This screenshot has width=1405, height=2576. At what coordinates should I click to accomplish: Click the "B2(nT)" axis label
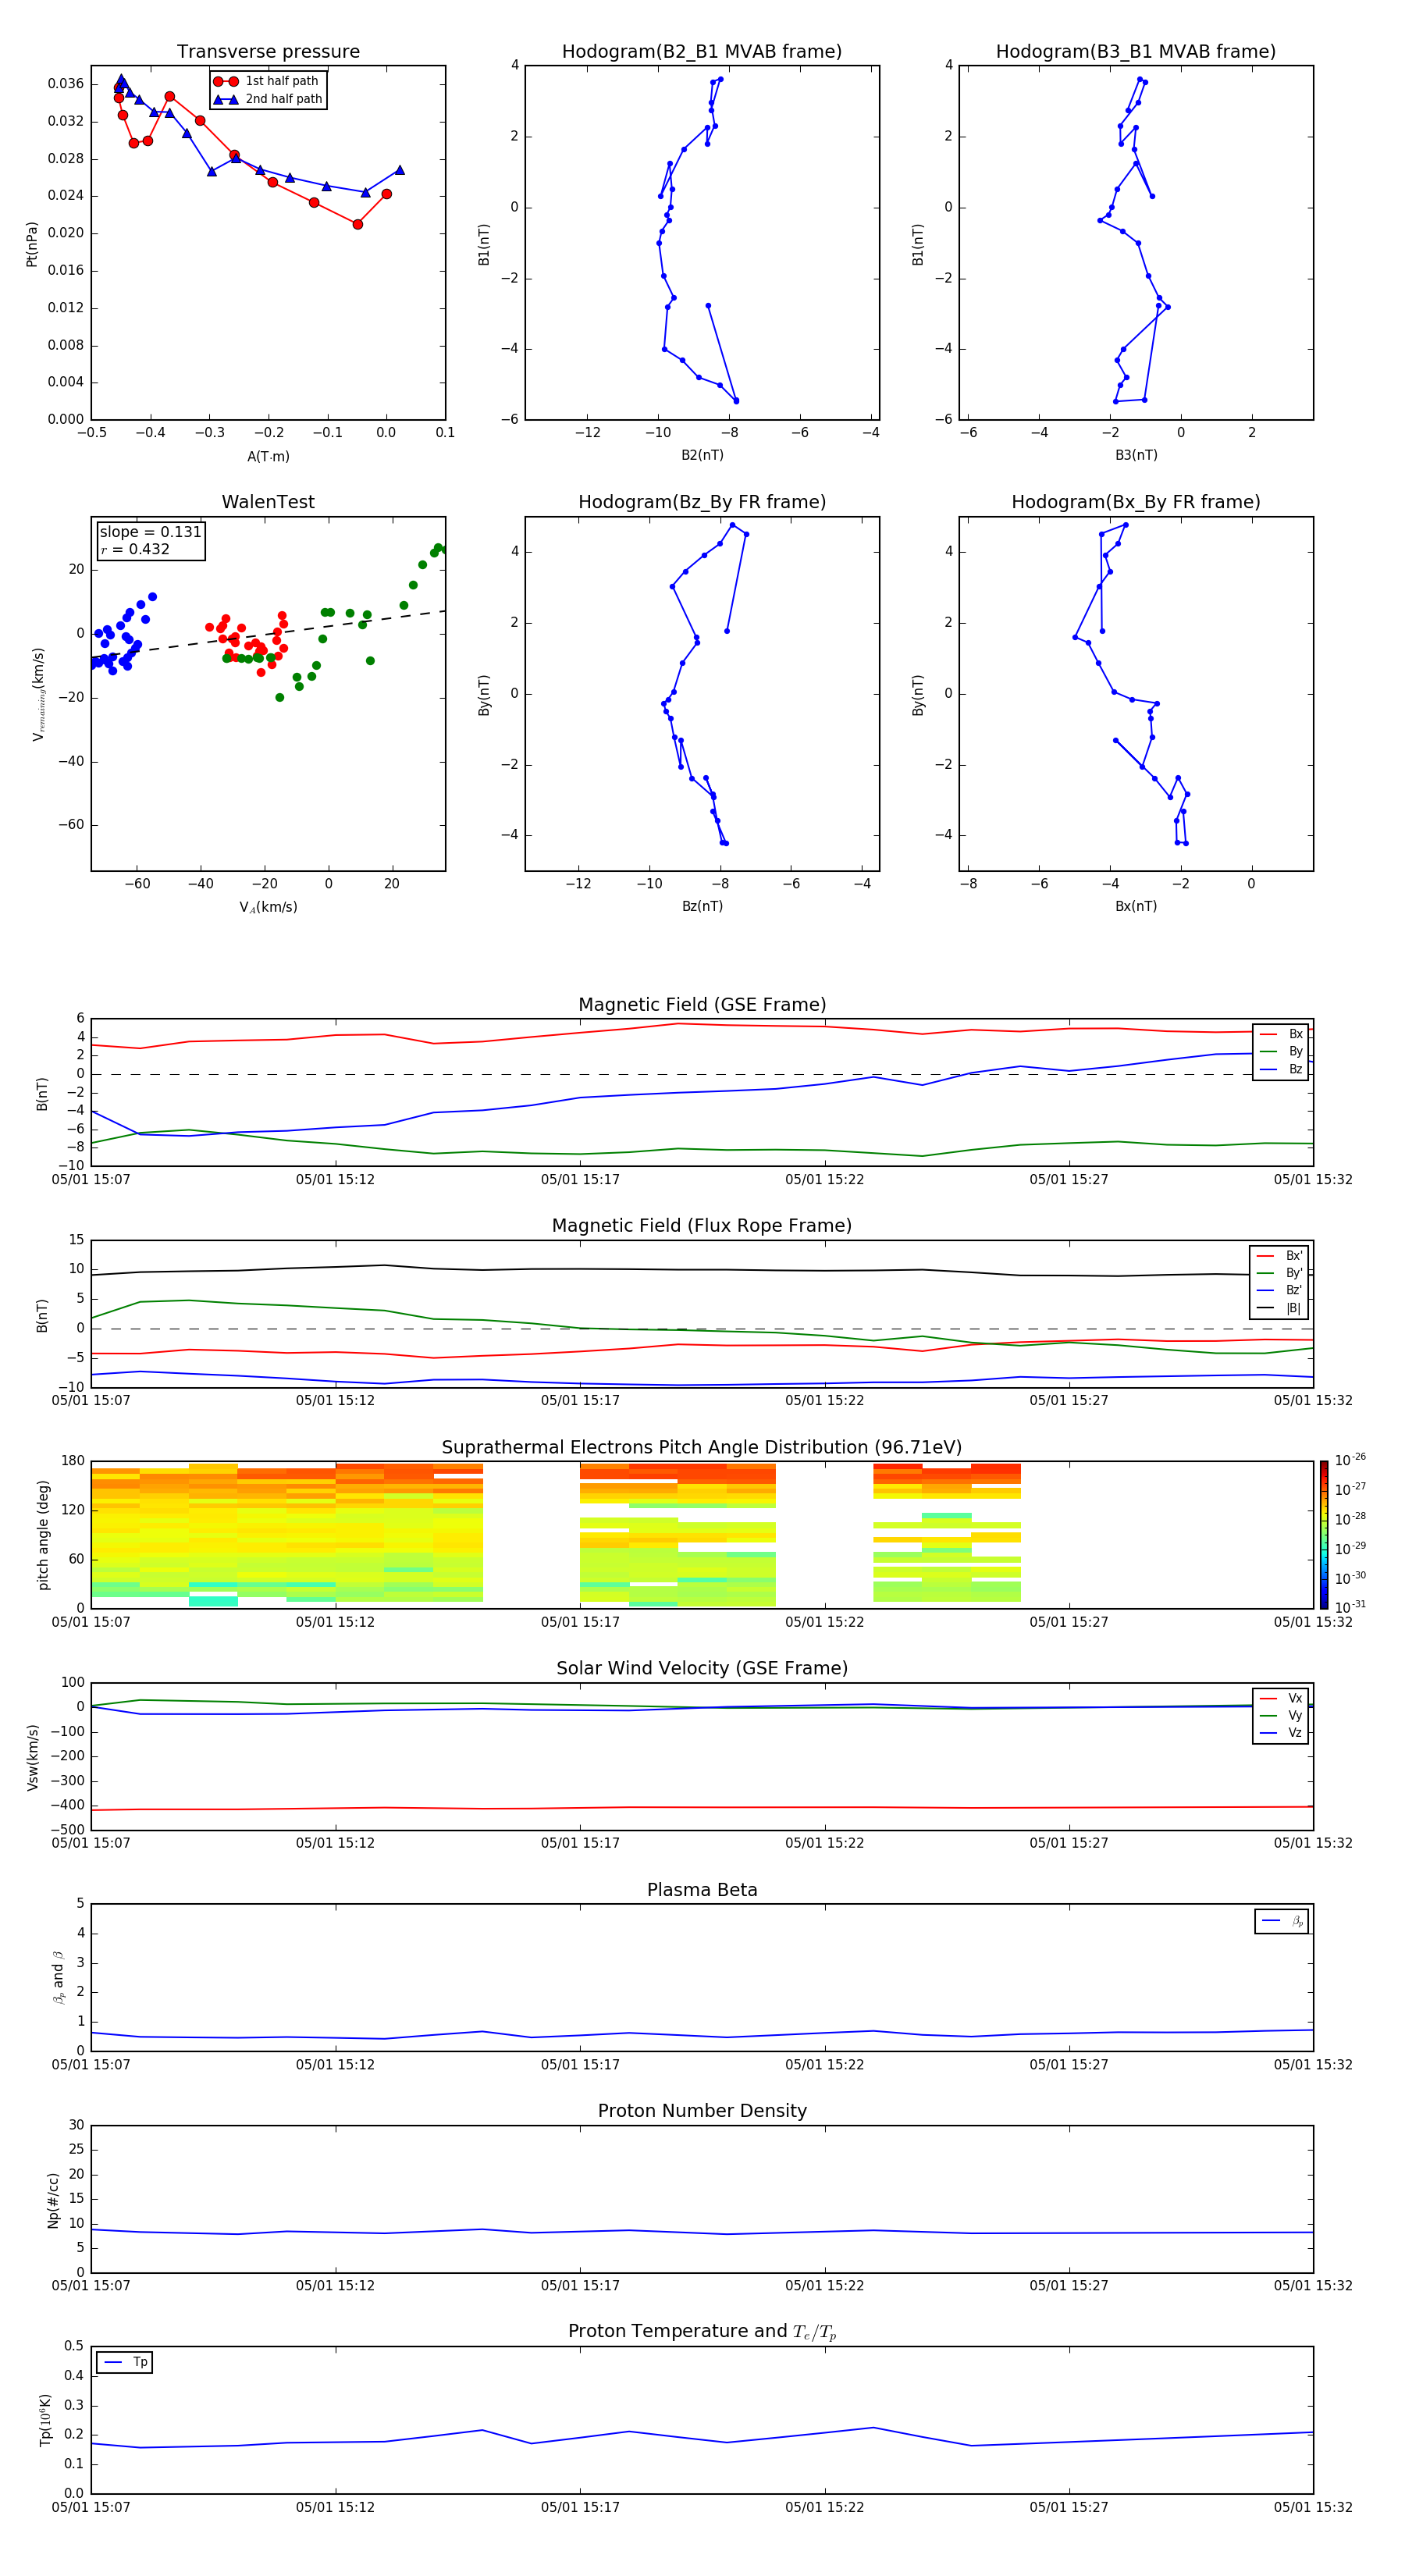point(702,455)
